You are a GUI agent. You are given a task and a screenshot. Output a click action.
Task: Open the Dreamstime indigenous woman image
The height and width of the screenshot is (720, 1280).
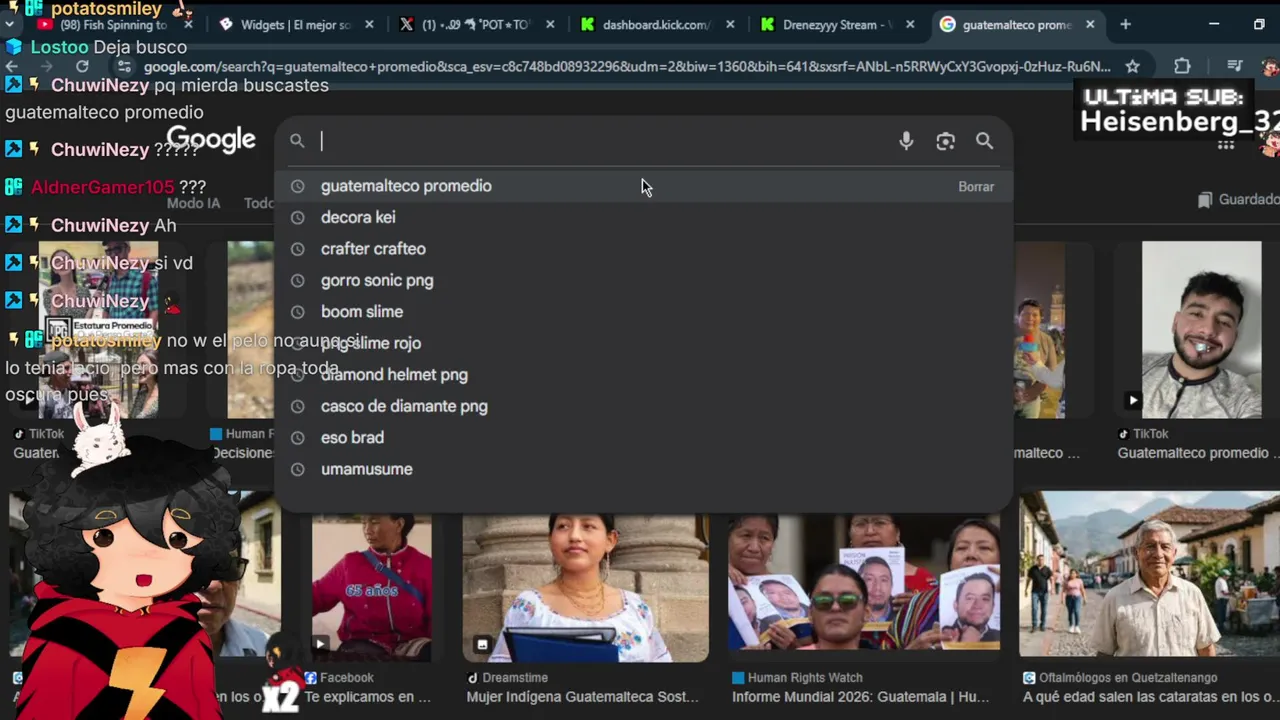click(585, 588)
